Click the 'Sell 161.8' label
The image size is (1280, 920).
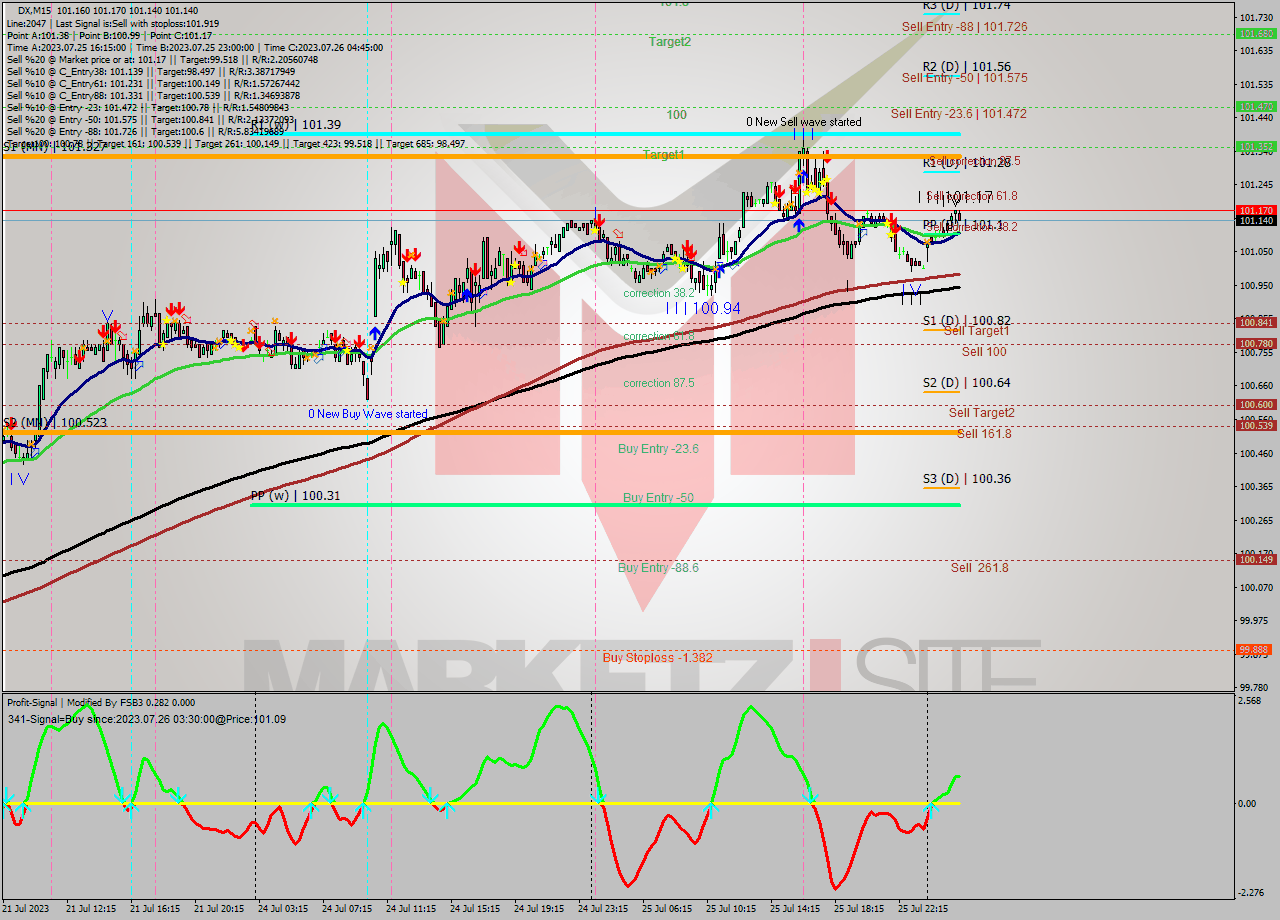(x=983, y=434)
